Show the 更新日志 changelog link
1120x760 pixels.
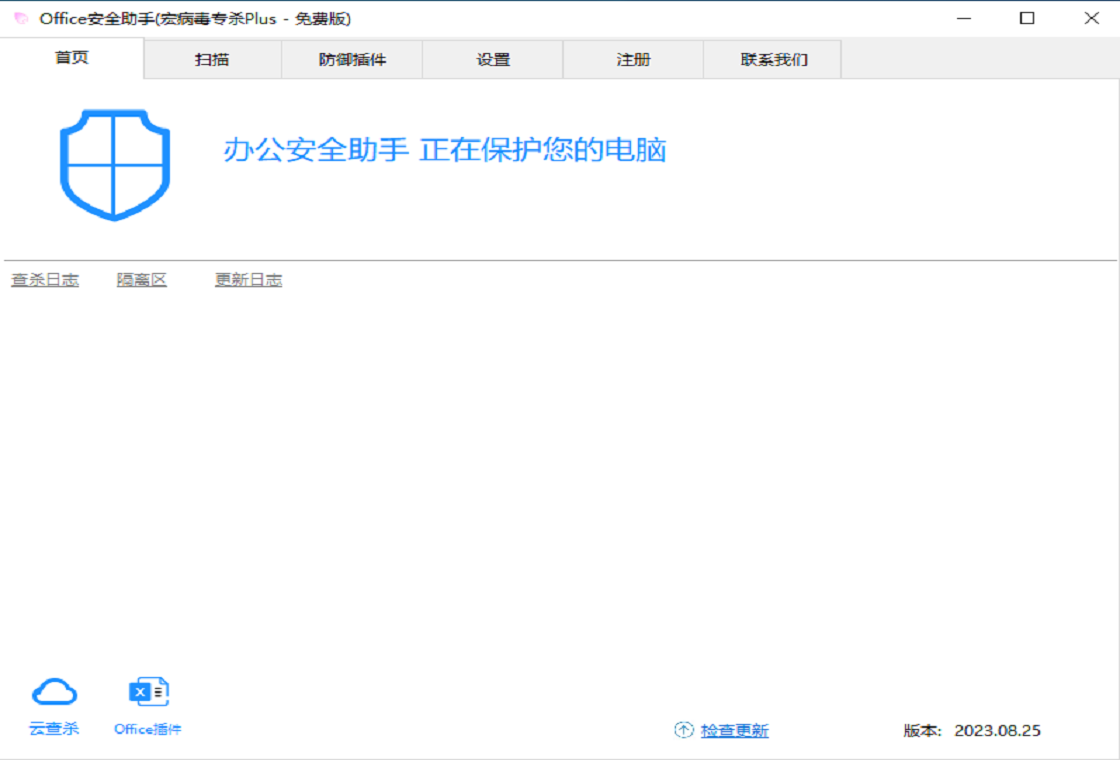[x=248, y=280]
